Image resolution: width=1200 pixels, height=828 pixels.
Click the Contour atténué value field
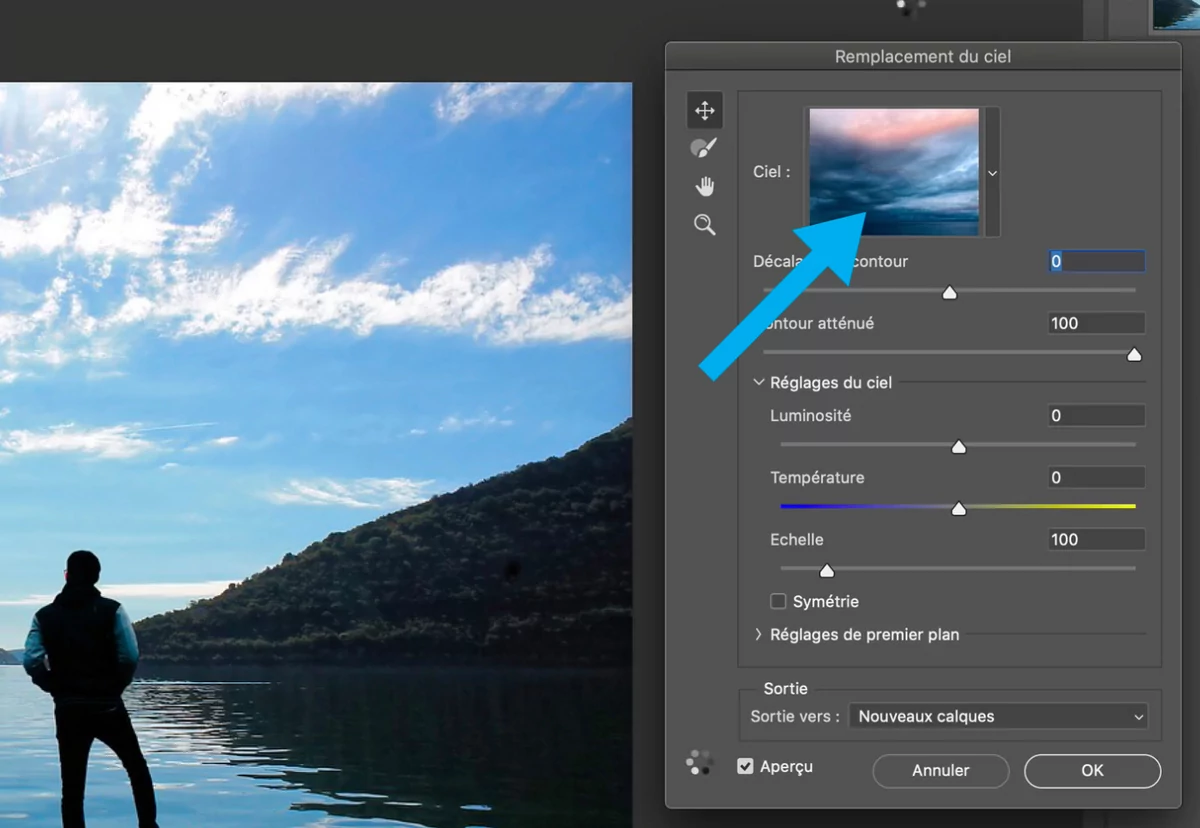tap(1096, 323)
